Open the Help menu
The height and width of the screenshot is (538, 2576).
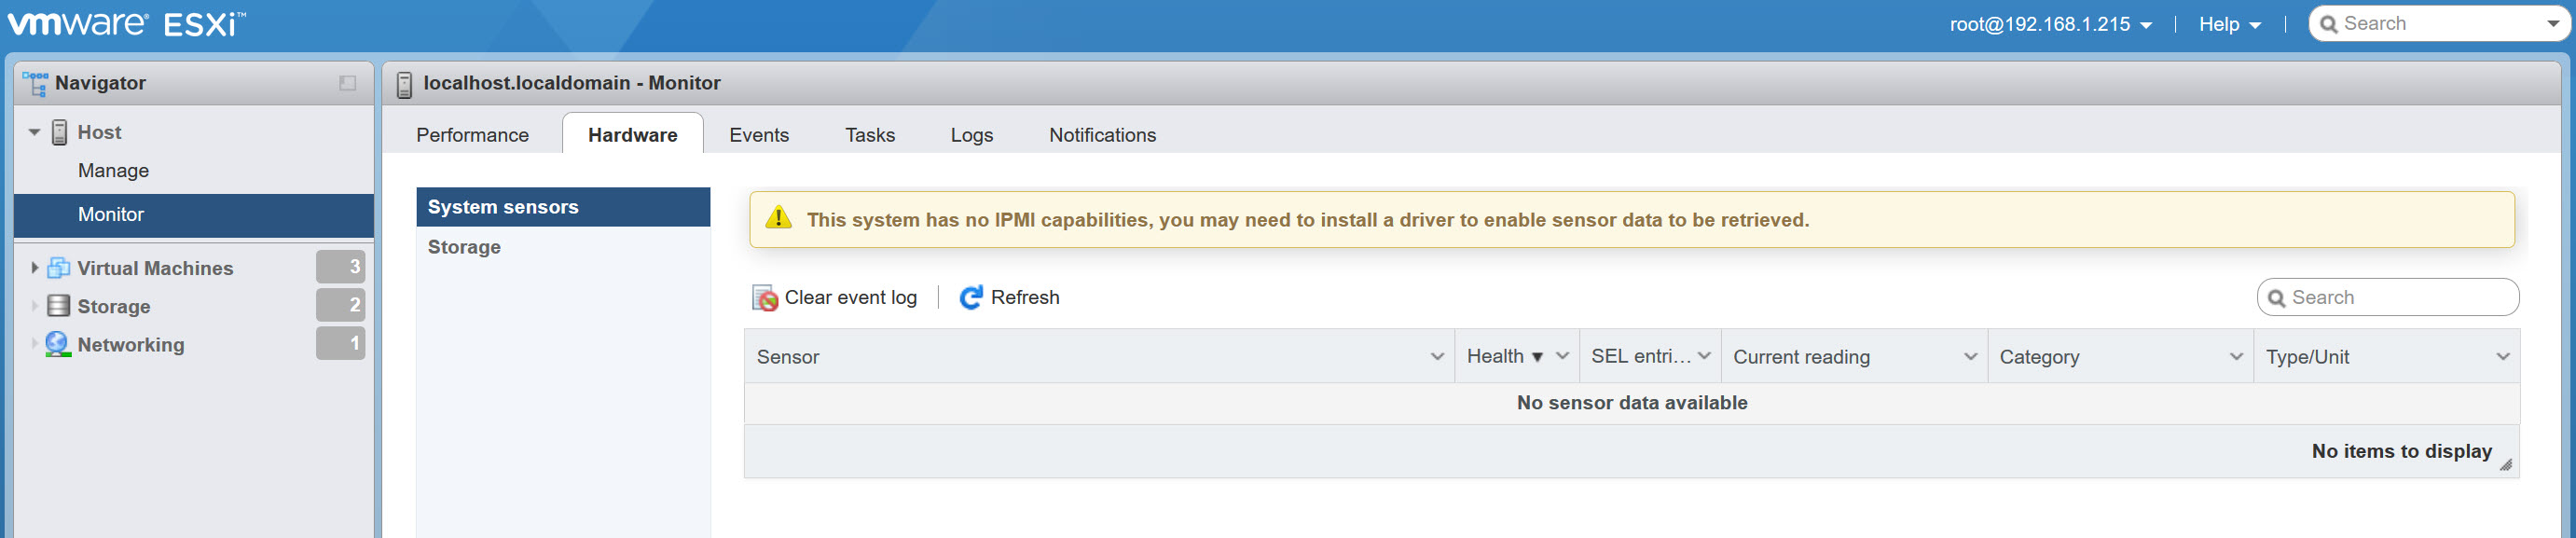click(2229, 22)
